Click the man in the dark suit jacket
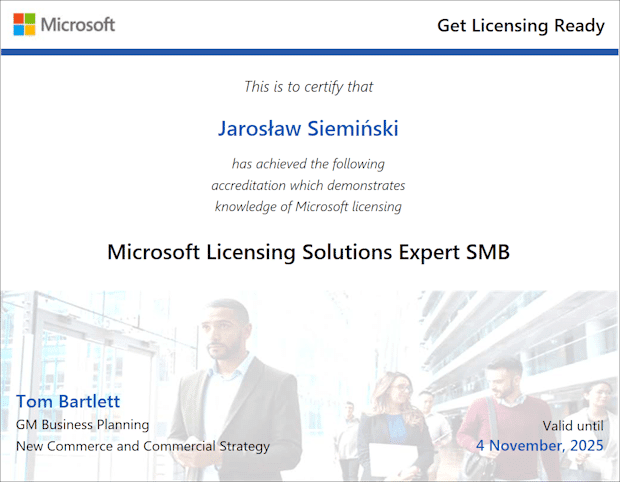The image size is (620, 482). (230, 390)
